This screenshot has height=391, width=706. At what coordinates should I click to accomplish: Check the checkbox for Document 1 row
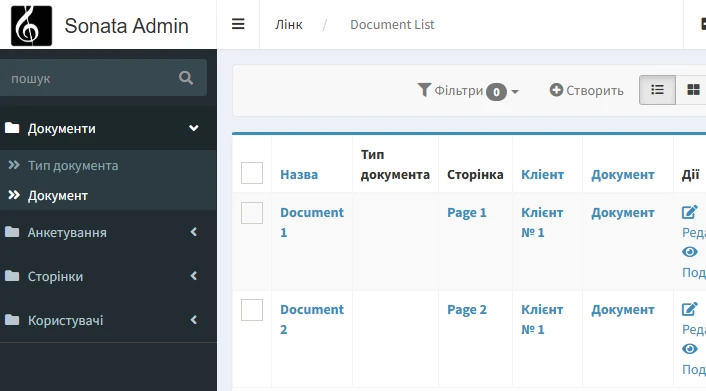click(x=252, y=213)
